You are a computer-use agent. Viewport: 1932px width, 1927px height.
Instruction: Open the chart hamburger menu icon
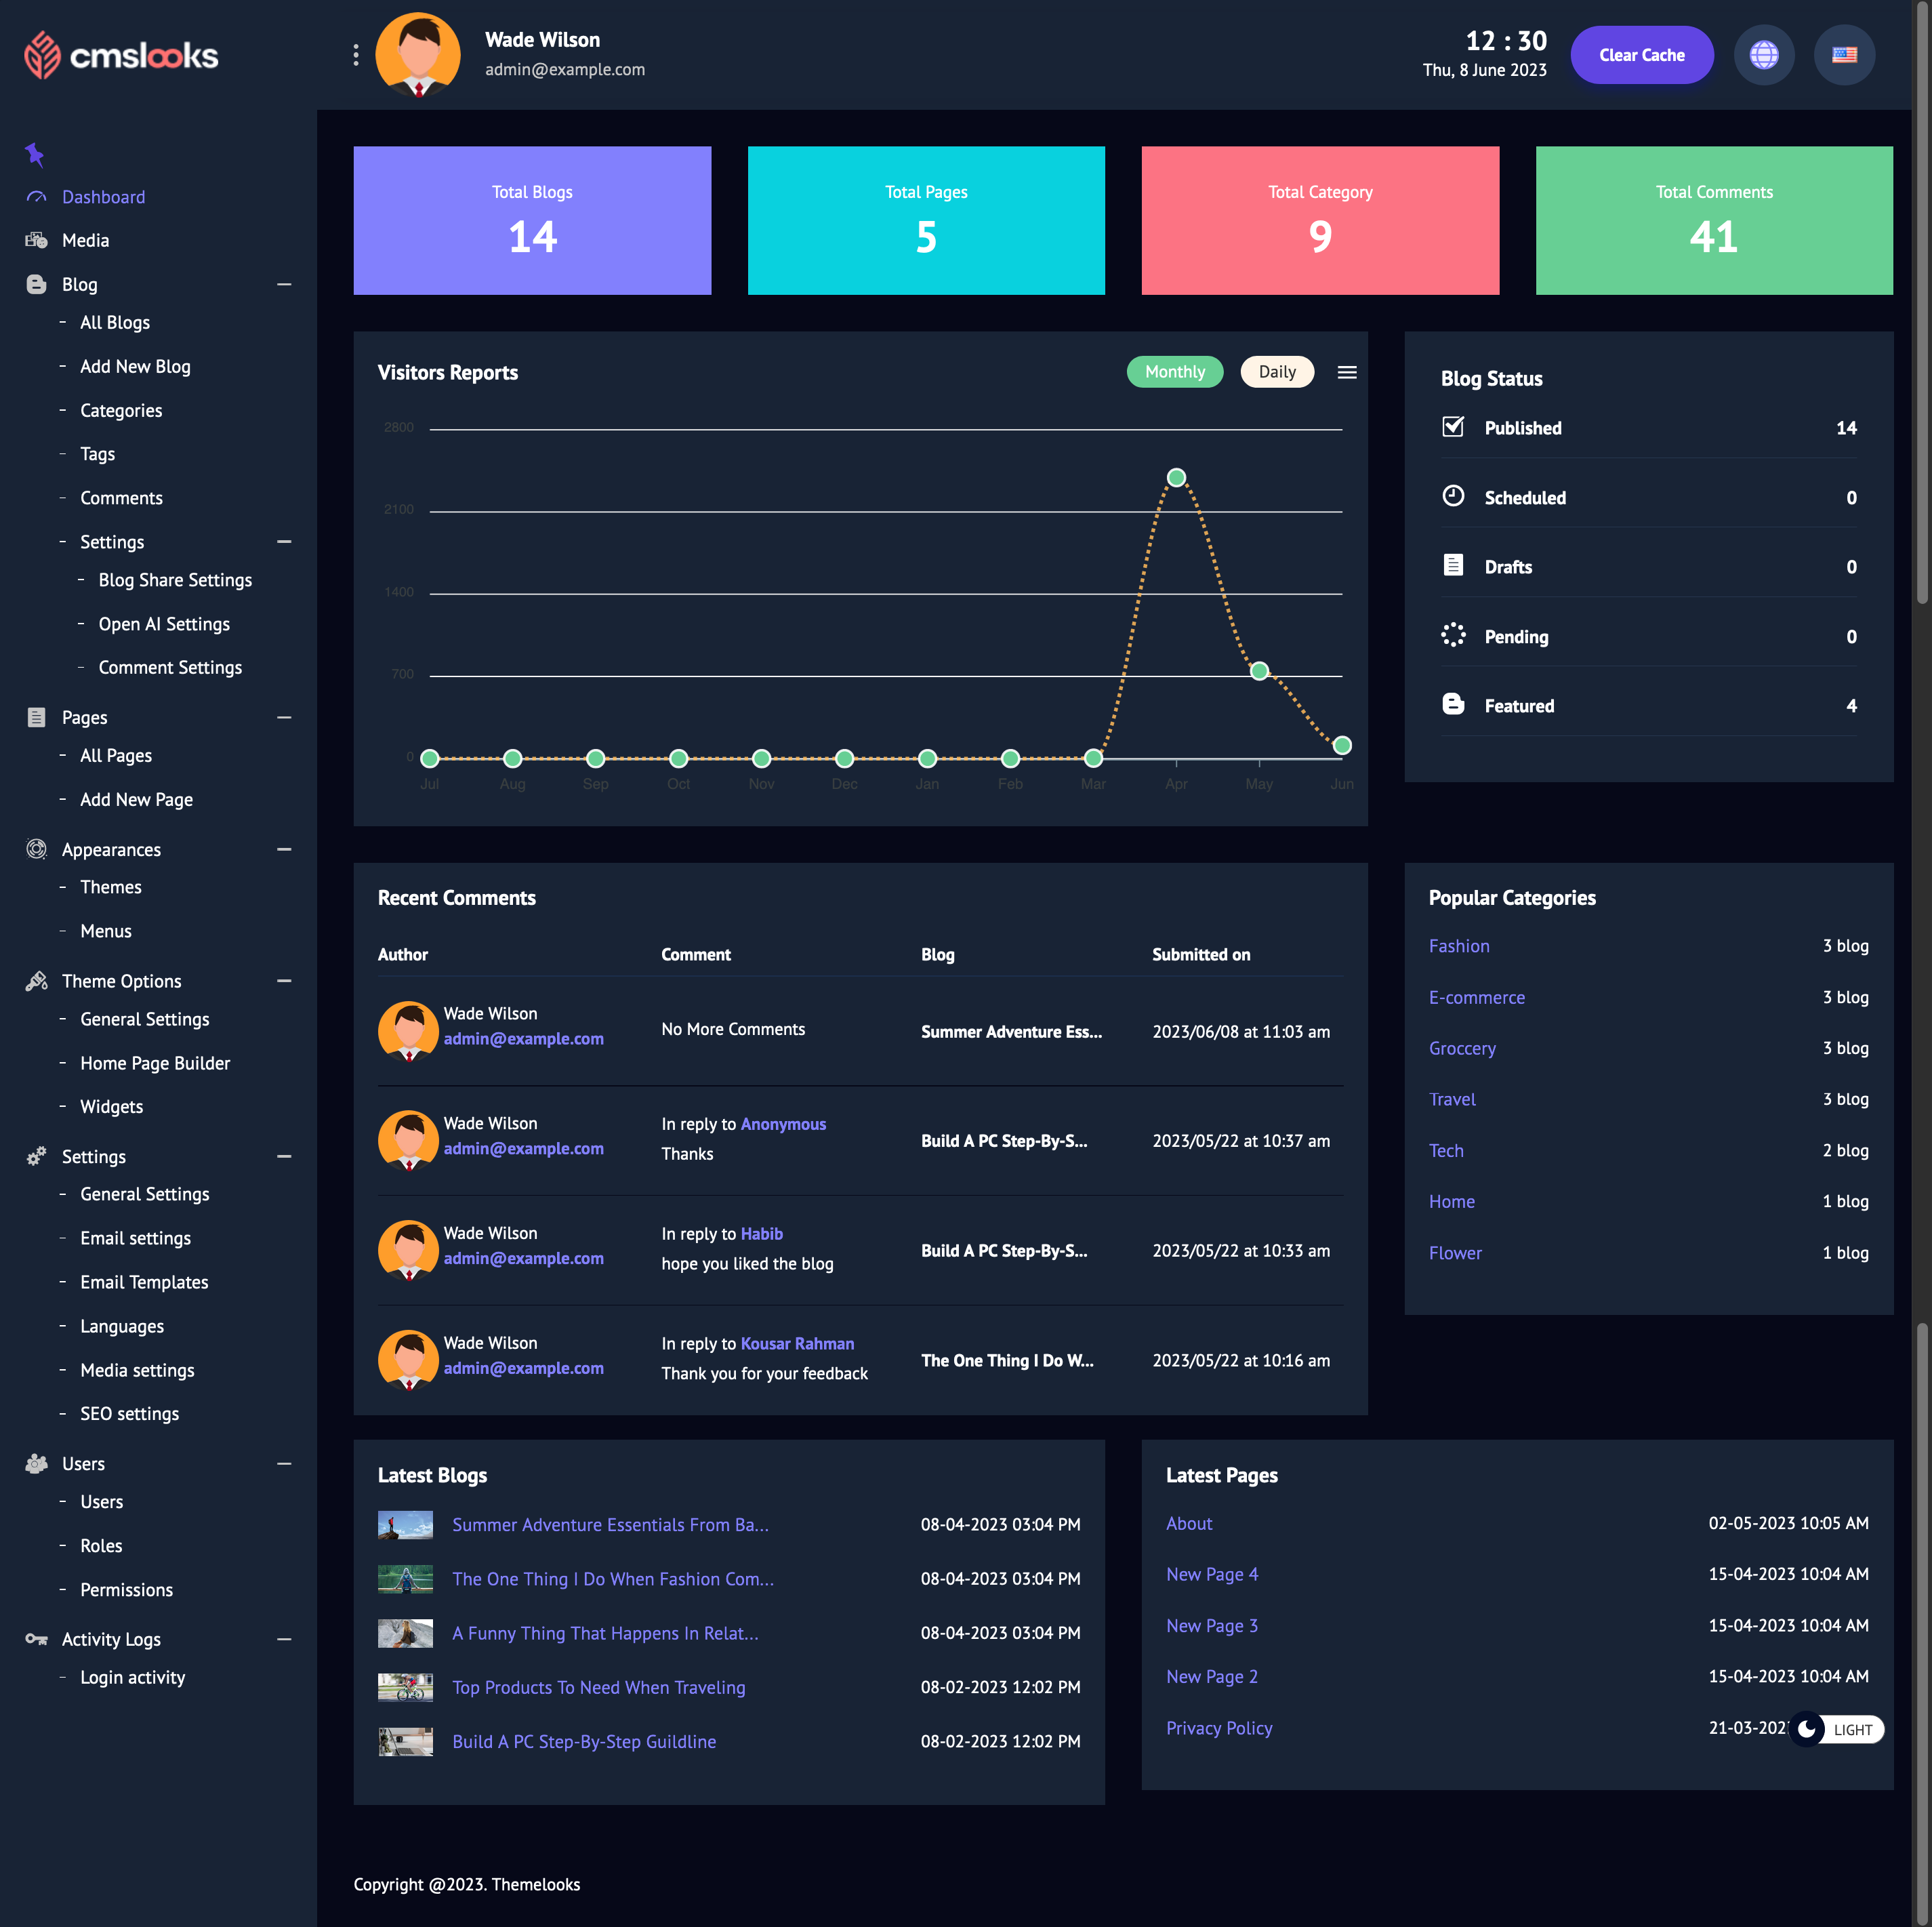point(1346,372)
